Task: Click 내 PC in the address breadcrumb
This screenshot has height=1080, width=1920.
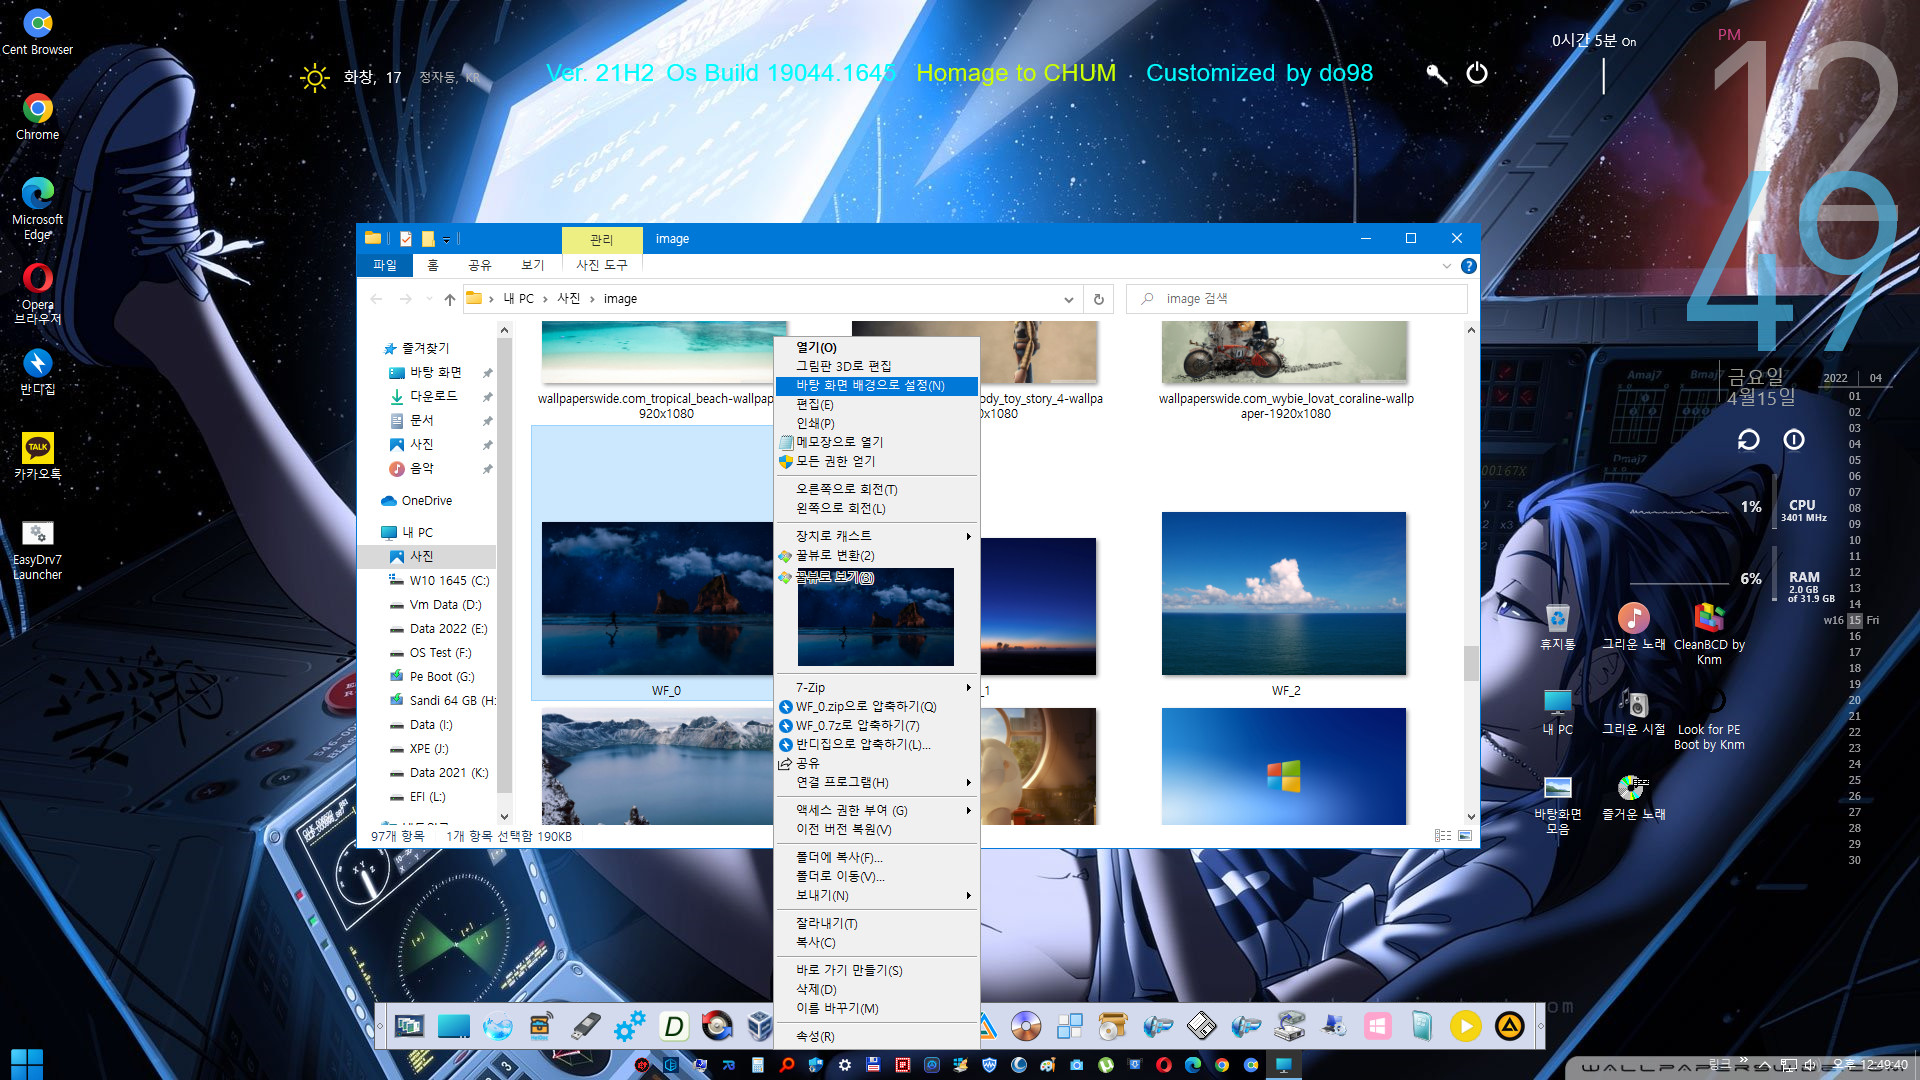Action: [519, 299]
